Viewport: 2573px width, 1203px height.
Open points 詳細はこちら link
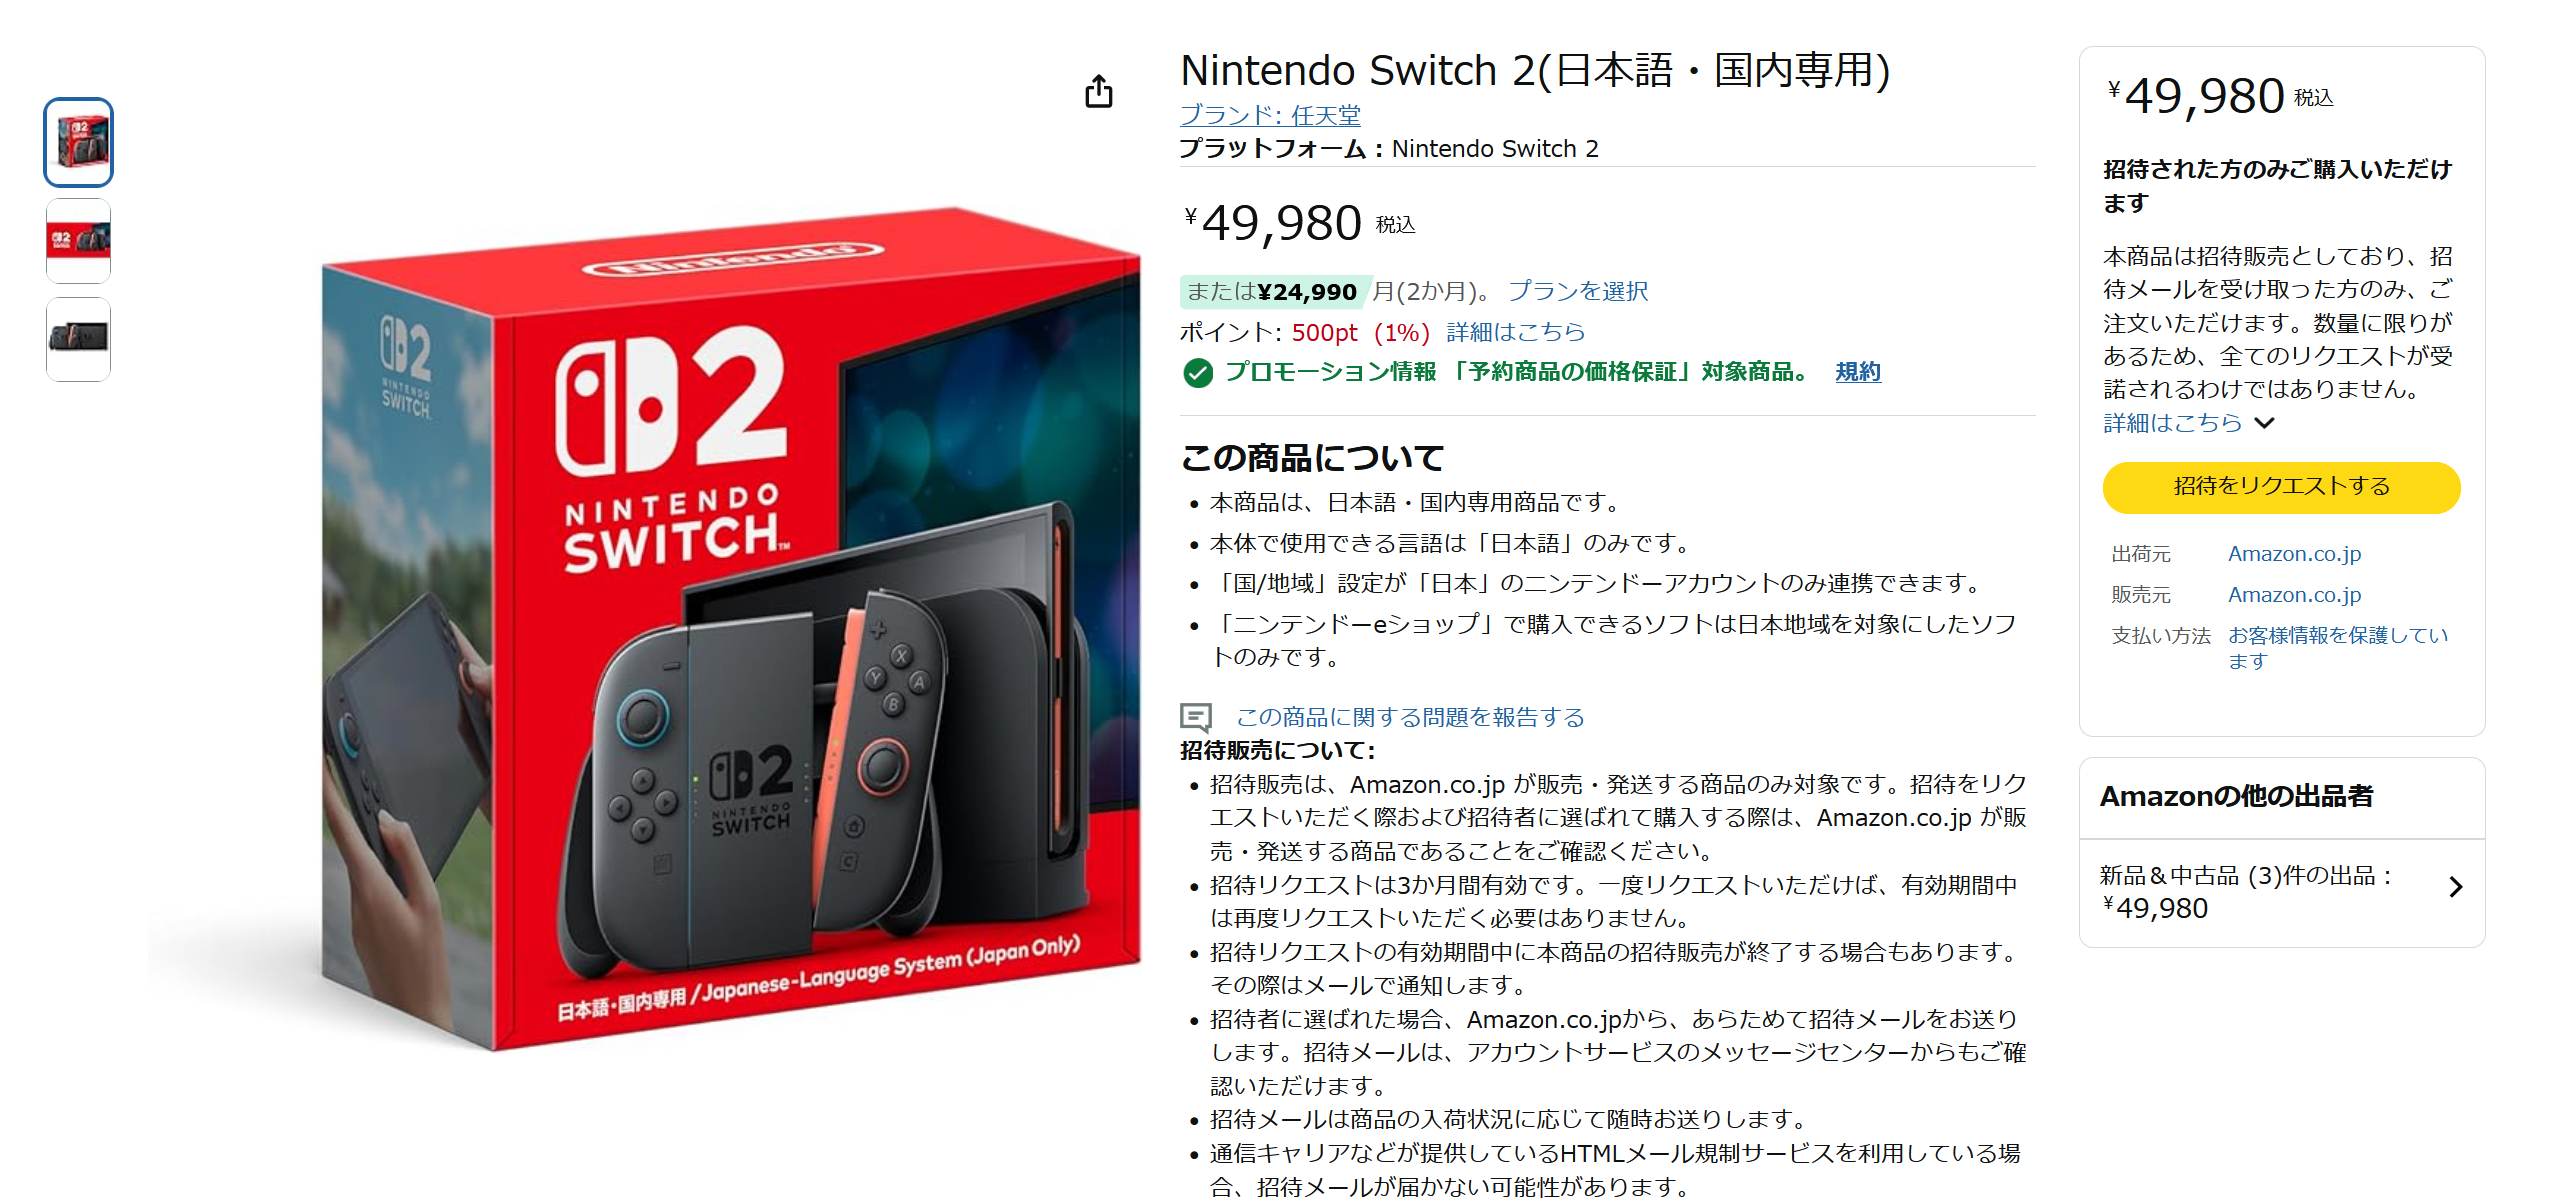pos(1515,332)
